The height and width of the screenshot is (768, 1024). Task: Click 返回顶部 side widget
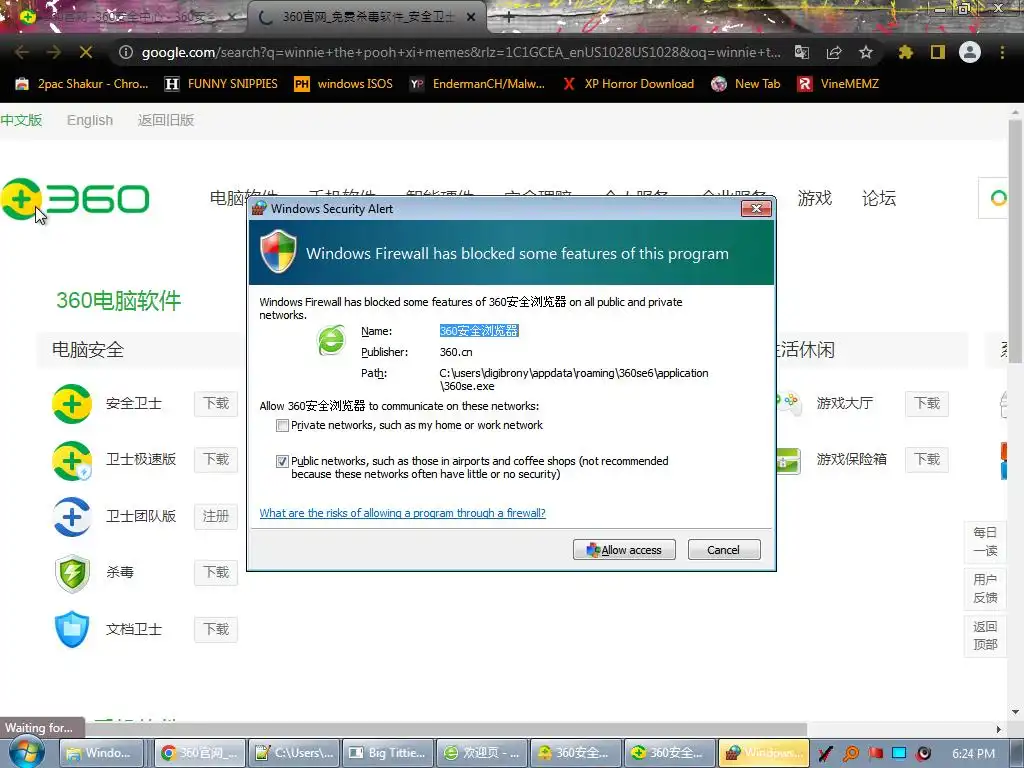(x=985, y=635)
